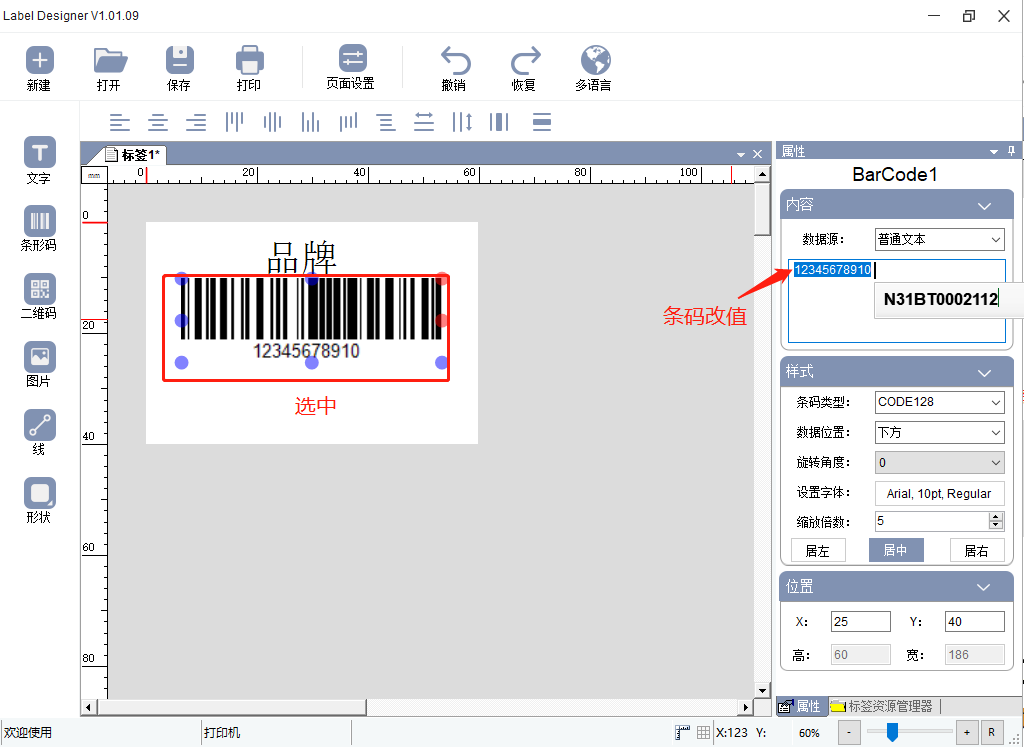Select the 文字 text tool
Screen dimensions: 1024x747
click(x=39, y=153)
